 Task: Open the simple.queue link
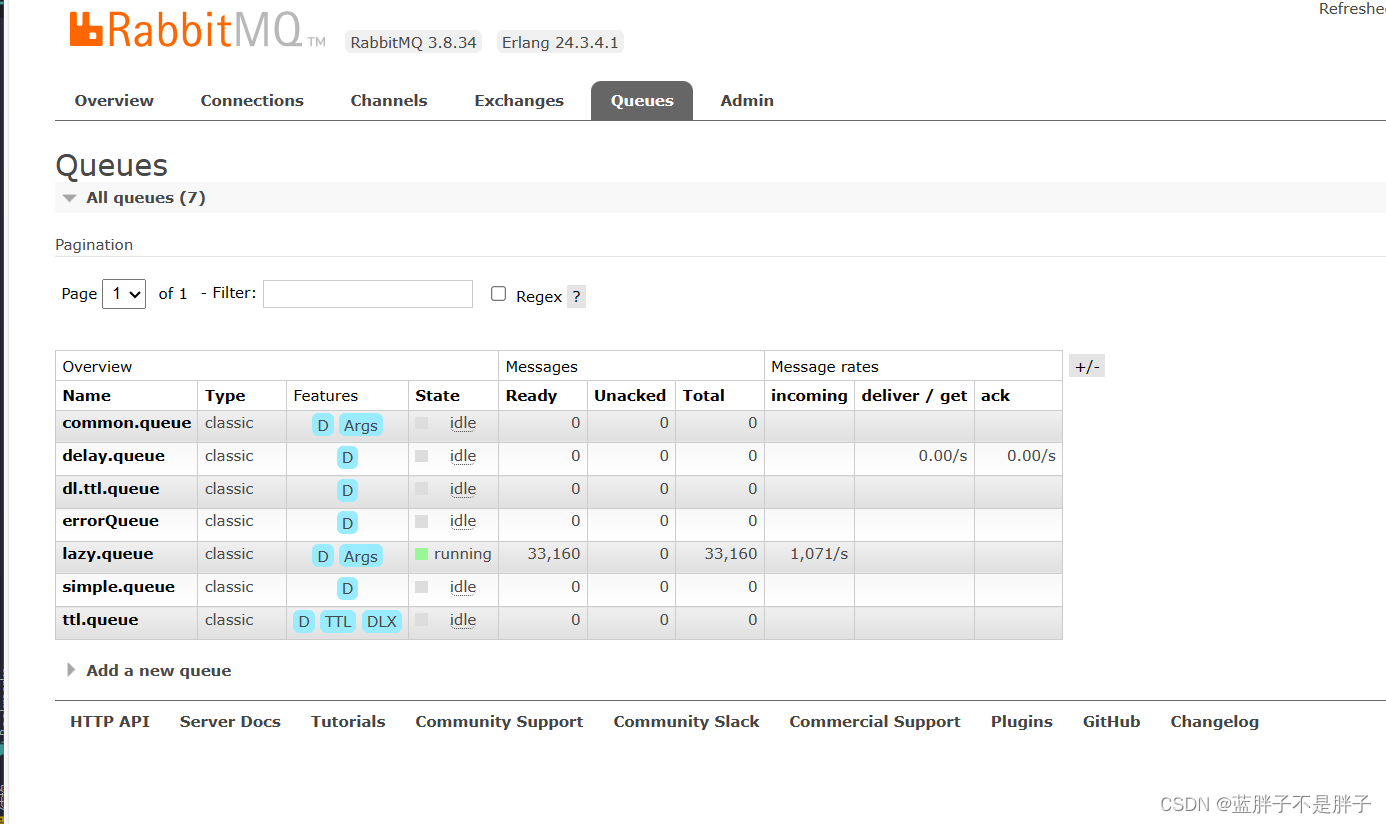point(118,586)
